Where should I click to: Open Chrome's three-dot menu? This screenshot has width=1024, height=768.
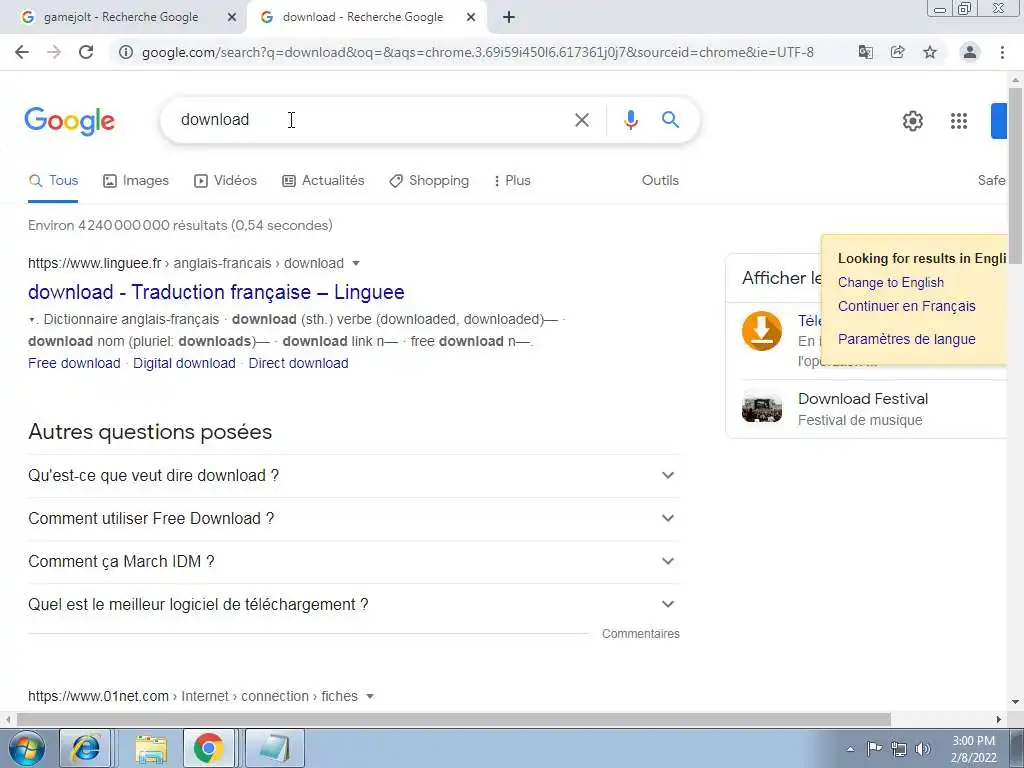point(1002,52)
